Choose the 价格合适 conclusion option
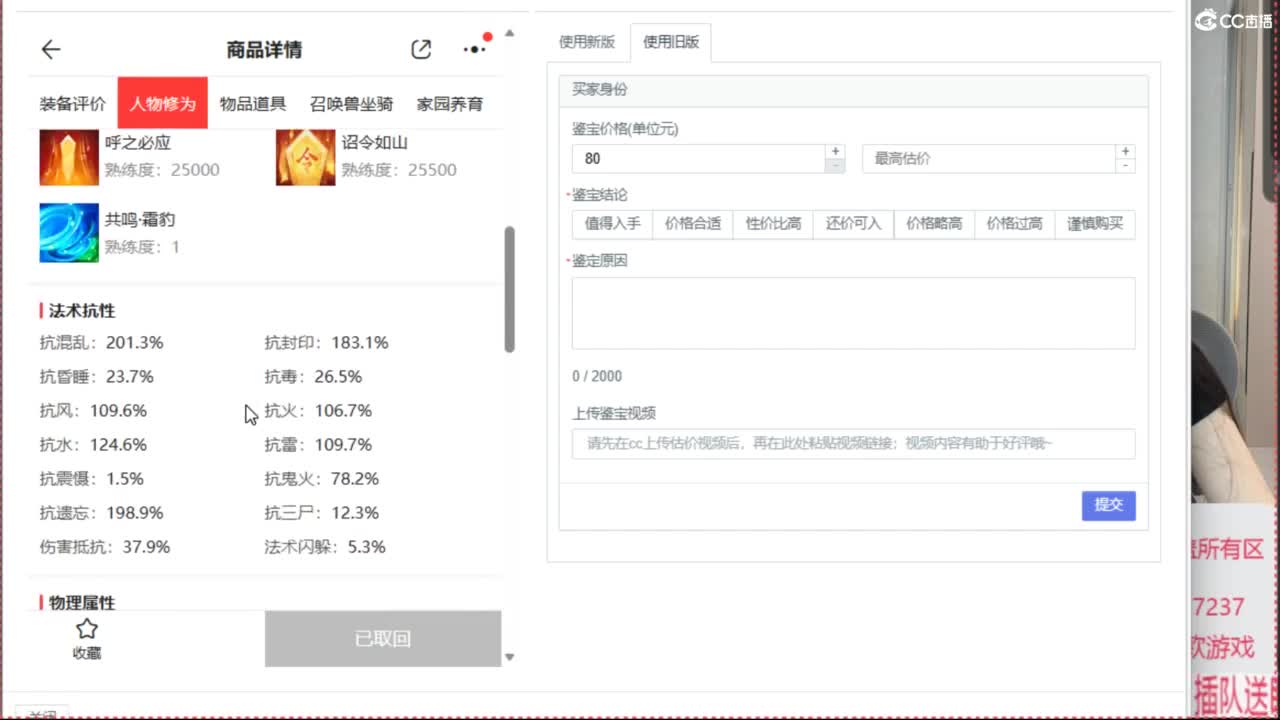The height and width of the screenshot is (720, 1280). point(693,224)
